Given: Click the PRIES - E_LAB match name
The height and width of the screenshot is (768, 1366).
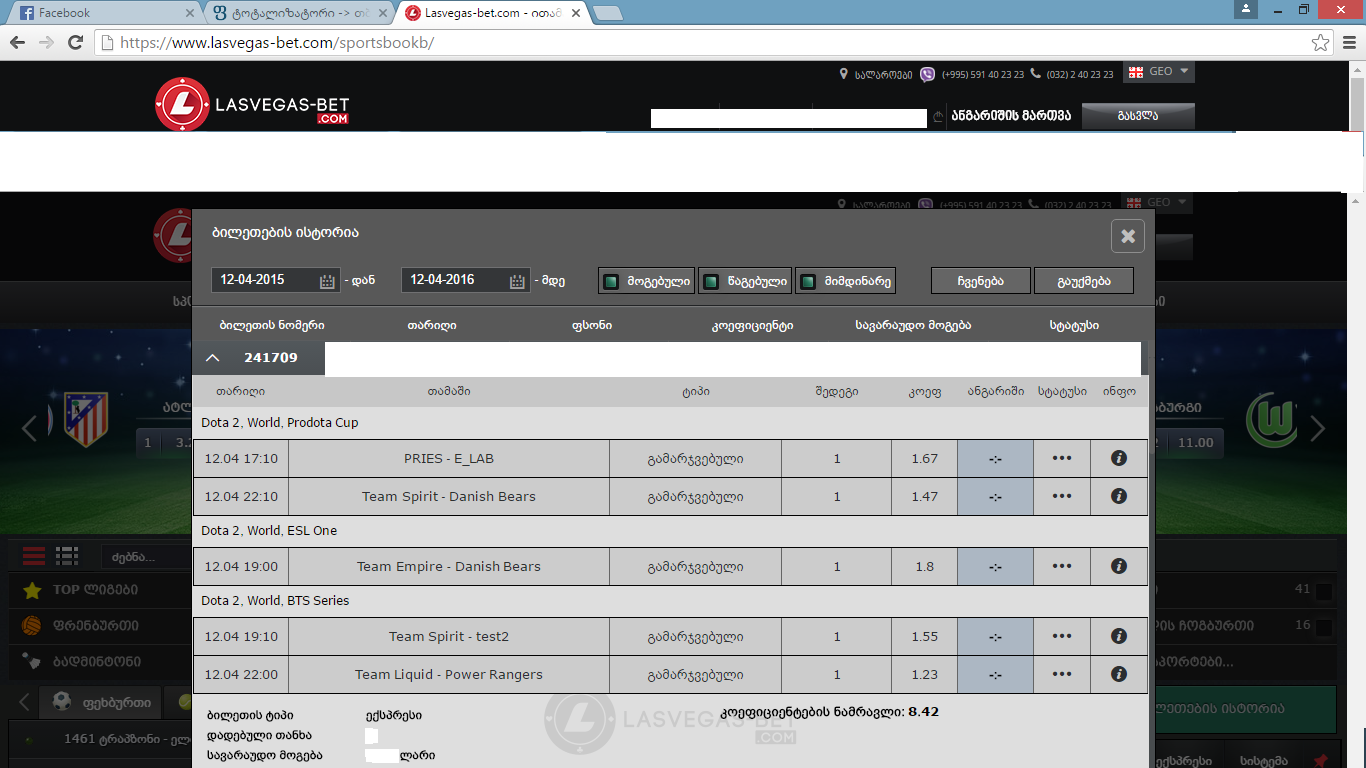Looking at the screenshot, I should pos(449,458).
